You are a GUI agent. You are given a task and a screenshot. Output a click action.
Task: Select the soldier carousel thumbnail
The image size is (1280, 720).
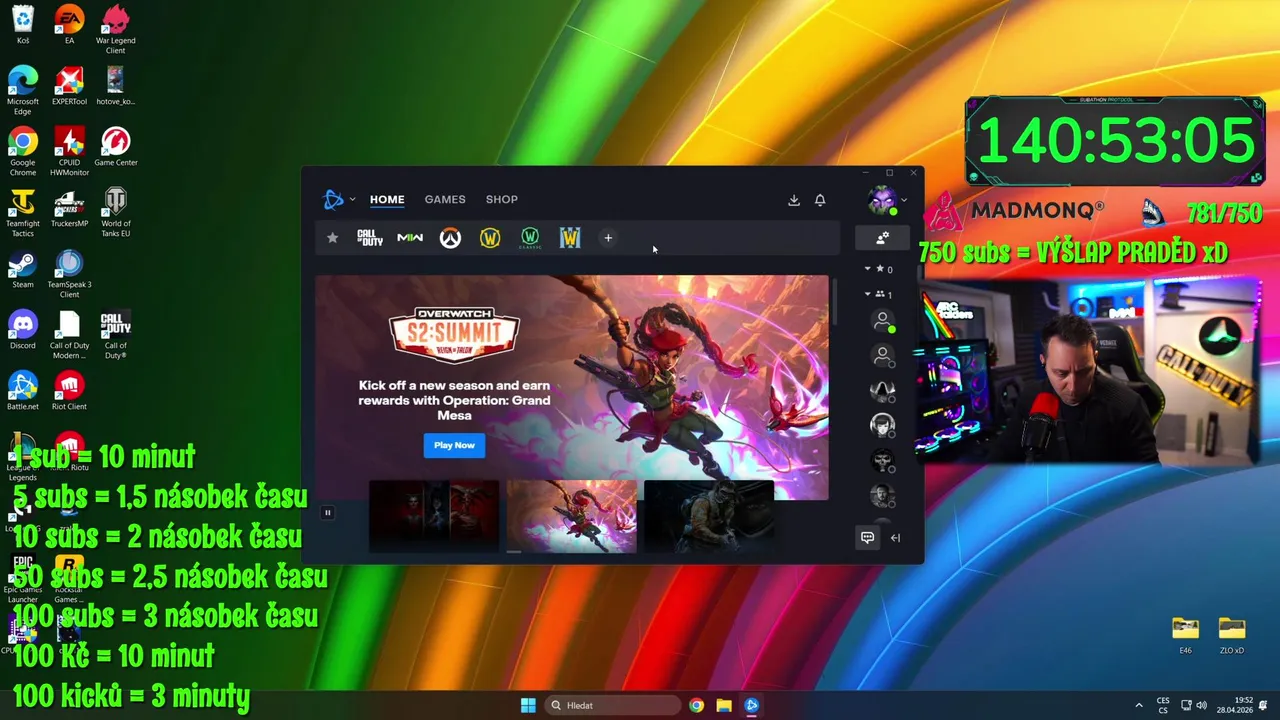(709, 516)
